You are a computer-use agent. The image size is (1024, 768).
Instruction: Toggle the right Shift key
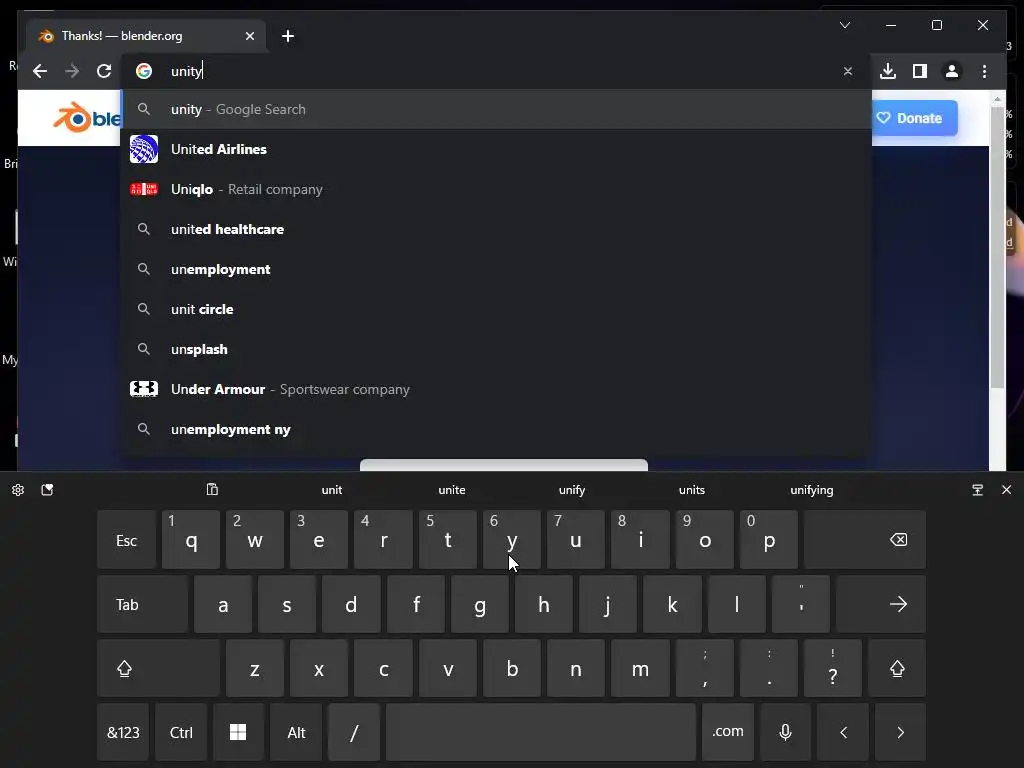[x=897, y=668]
